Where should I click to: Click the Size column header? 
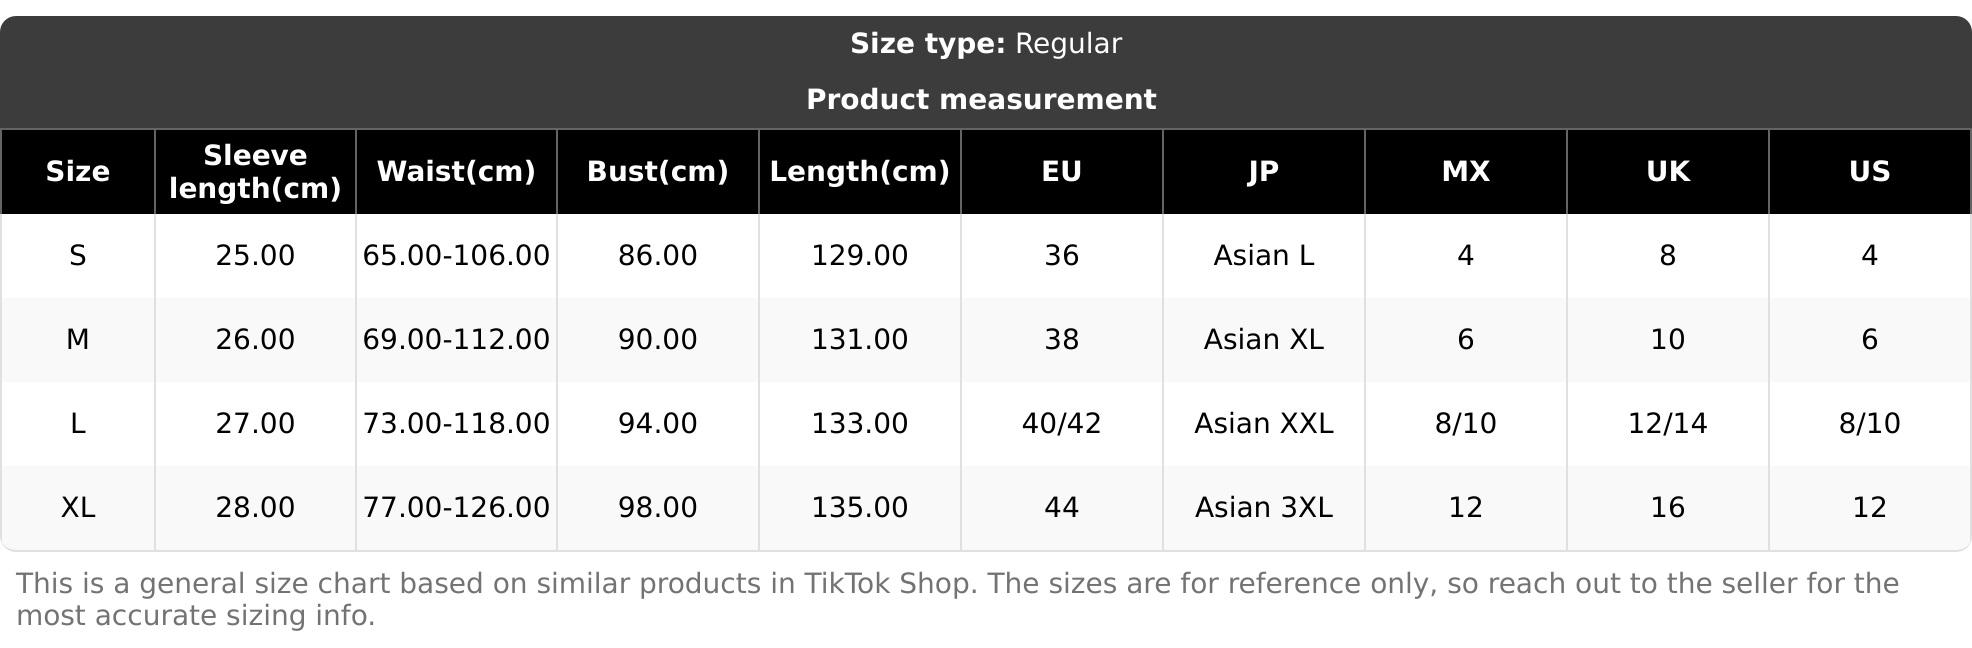pos(78,172)
